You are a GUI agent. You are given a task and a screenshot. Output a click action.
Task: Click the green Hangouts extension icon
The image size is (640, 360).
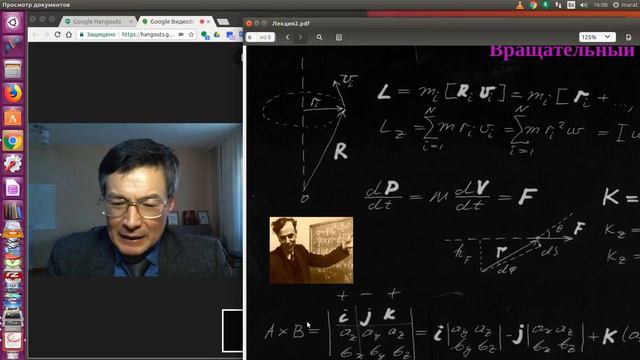205,35
